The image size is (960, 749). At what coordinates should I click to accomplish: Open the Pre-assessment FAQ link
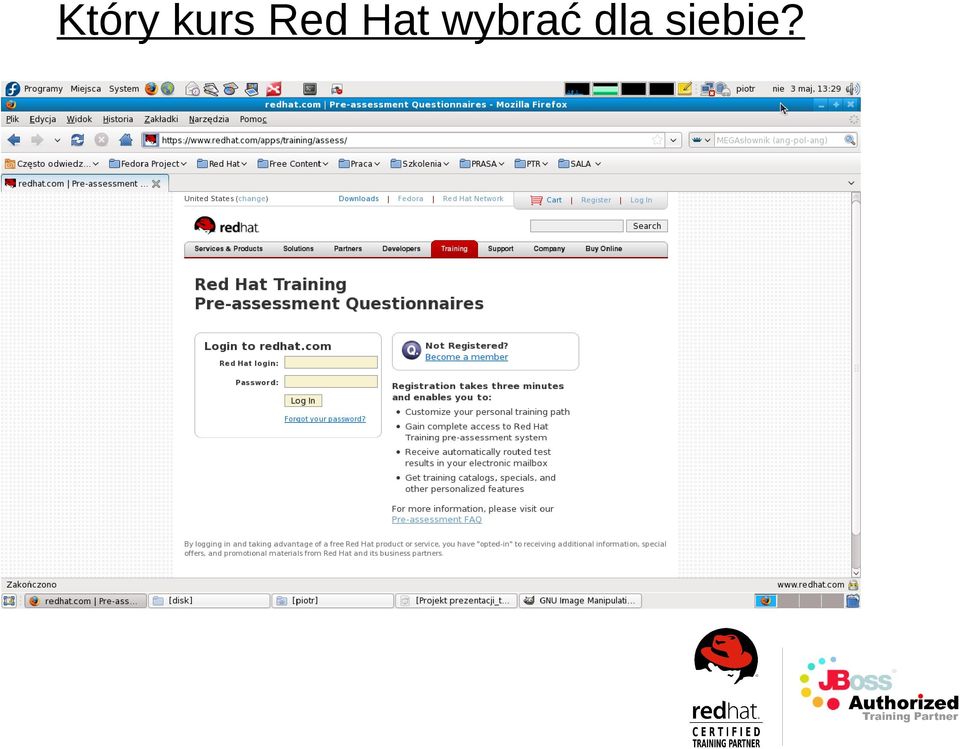(x=437, y=519)
